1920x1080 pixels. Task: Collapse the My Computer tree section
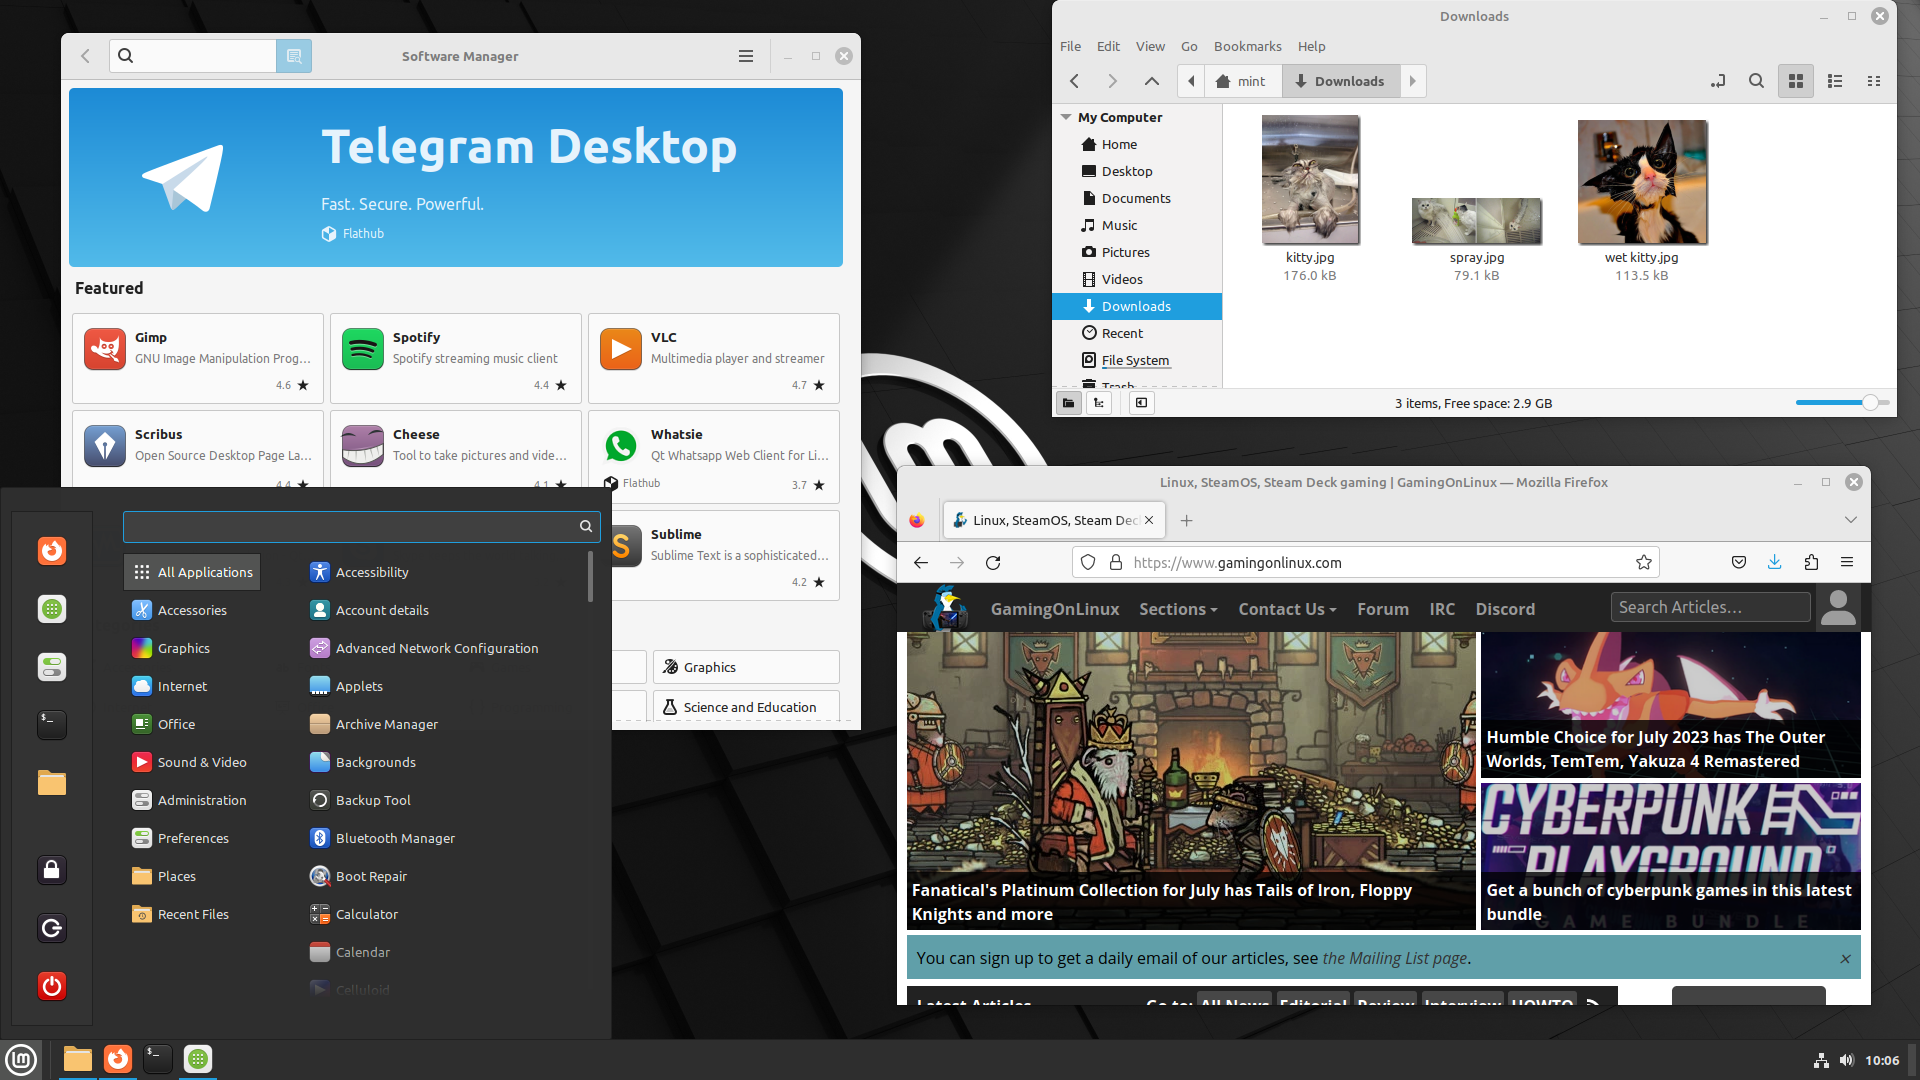[1065, 117]
